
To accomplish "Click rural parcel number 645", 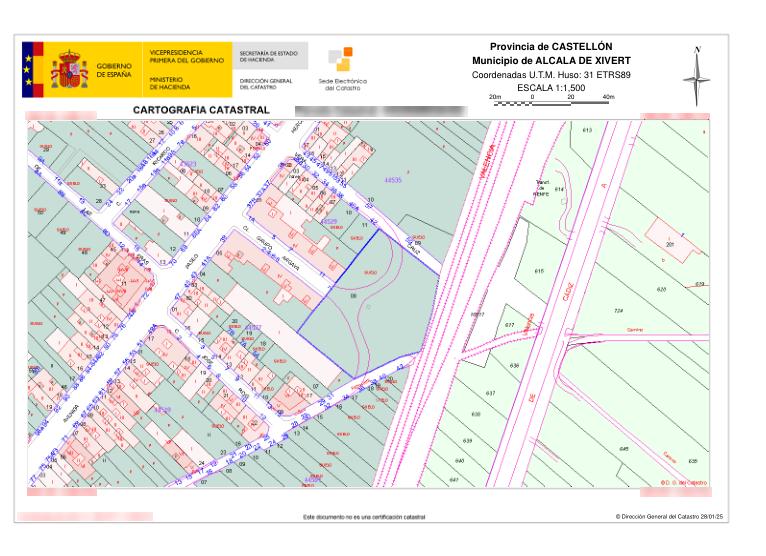I will coord(624,449).
